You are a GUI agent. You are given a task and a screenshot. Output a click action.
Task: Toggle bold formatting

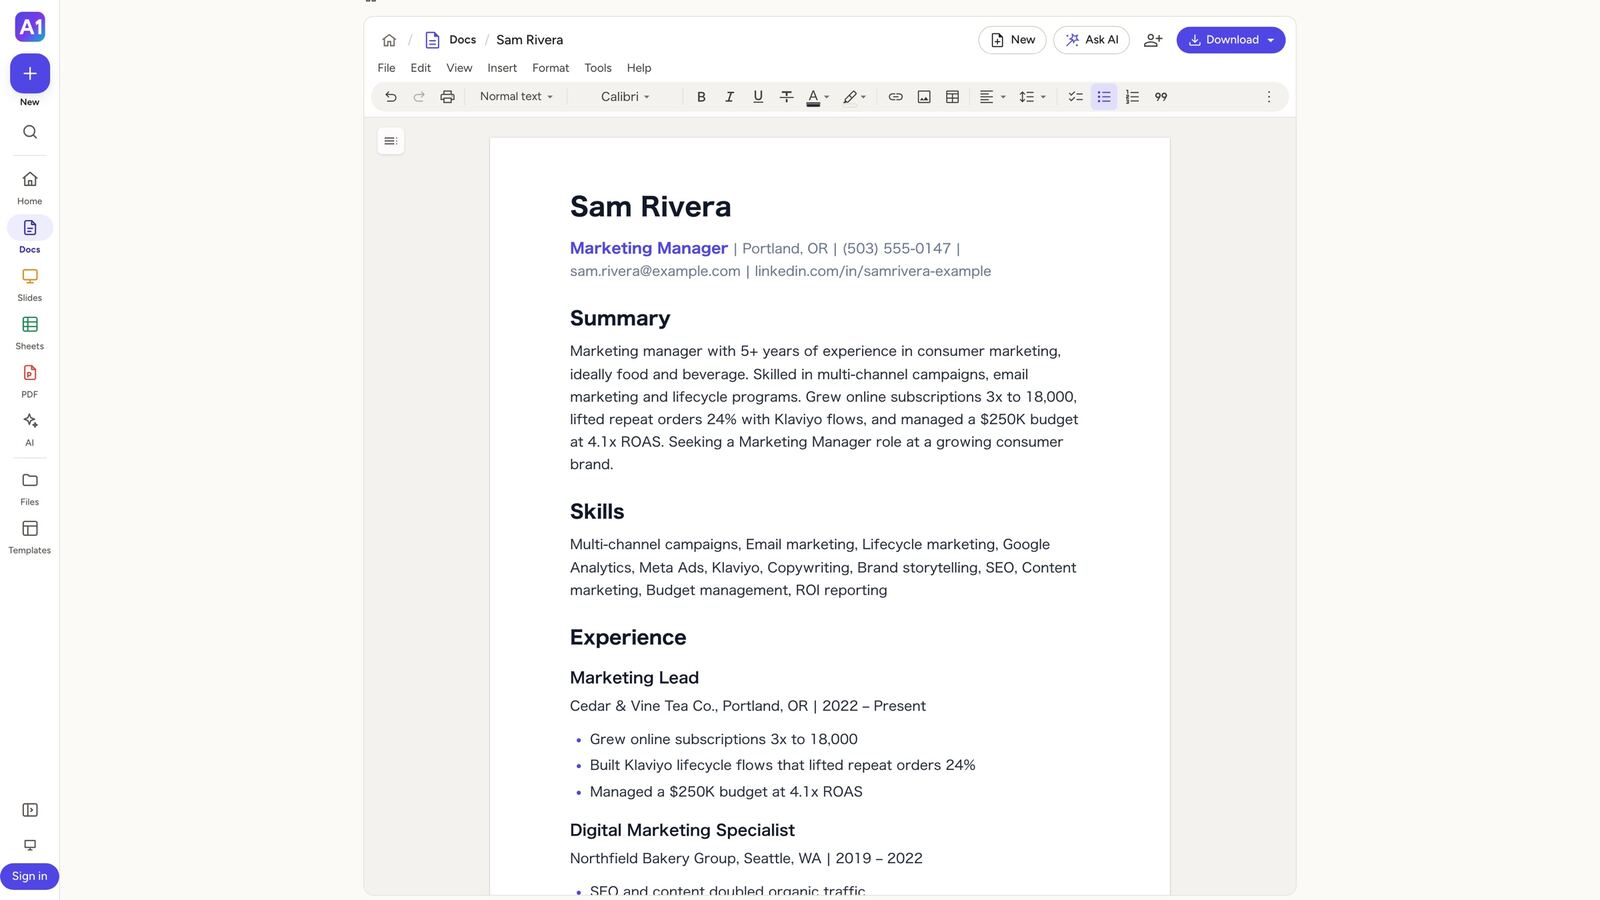pyautogui.click(x=701, y=97)
